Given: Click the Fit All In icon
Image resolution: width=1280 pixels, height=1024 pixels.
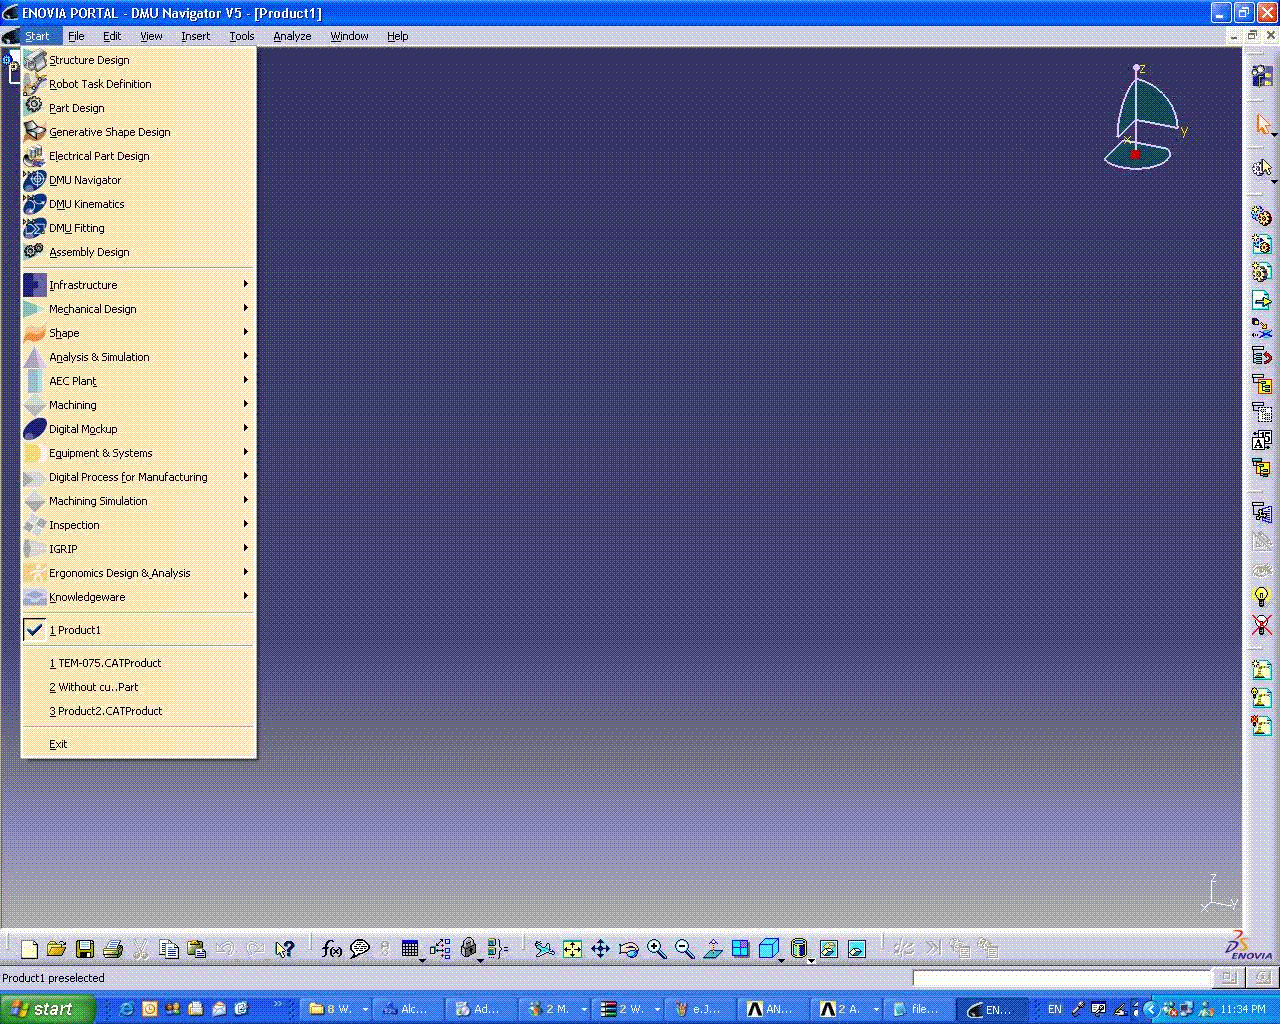Looking at the screenshot, I should tap(572, 949).
